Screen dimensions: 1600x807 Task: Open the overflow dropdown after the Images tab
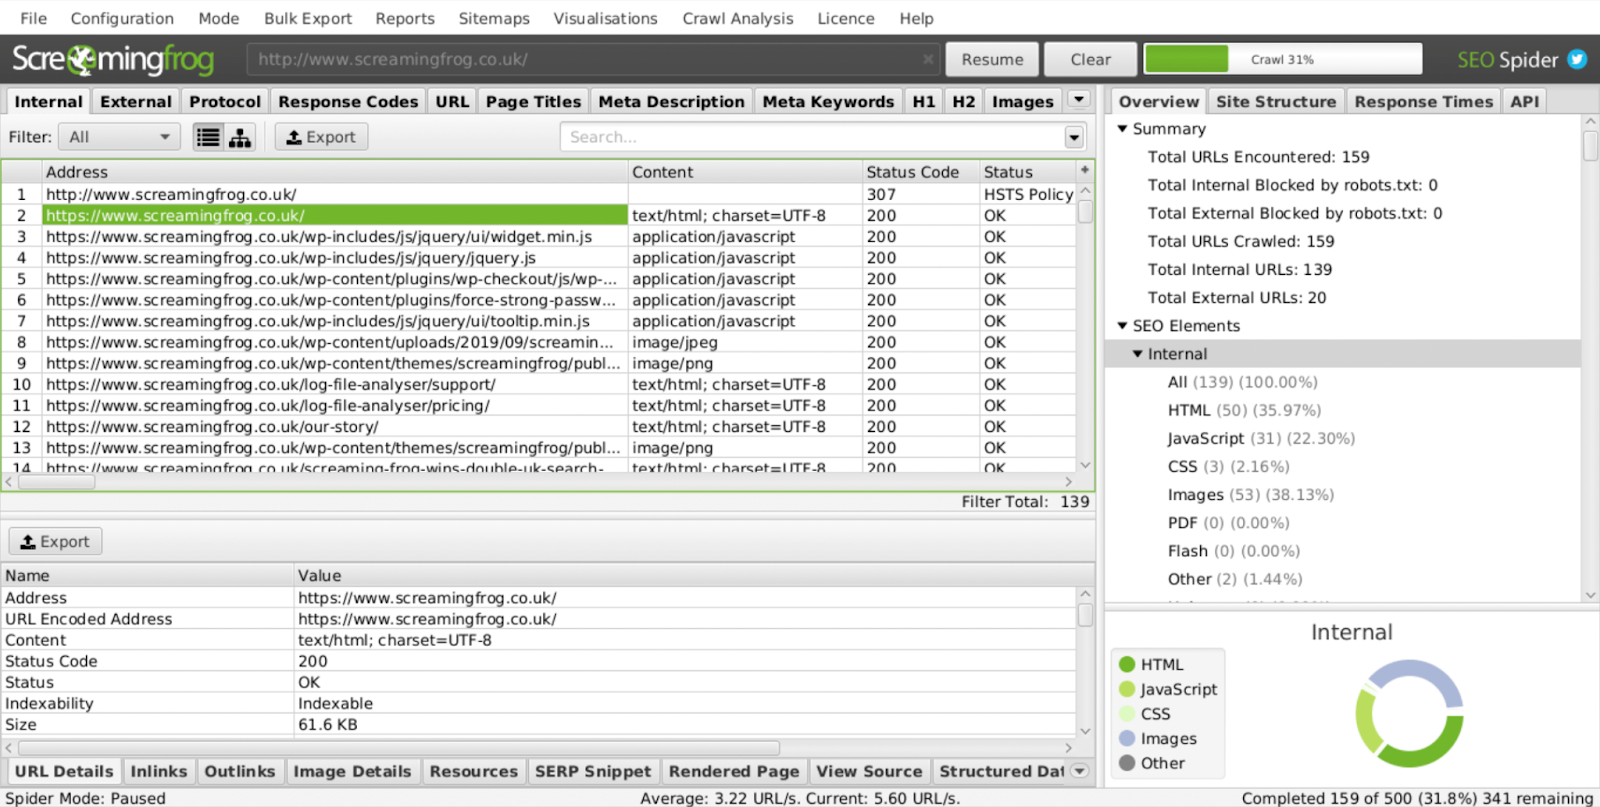tap(1079, 100)
